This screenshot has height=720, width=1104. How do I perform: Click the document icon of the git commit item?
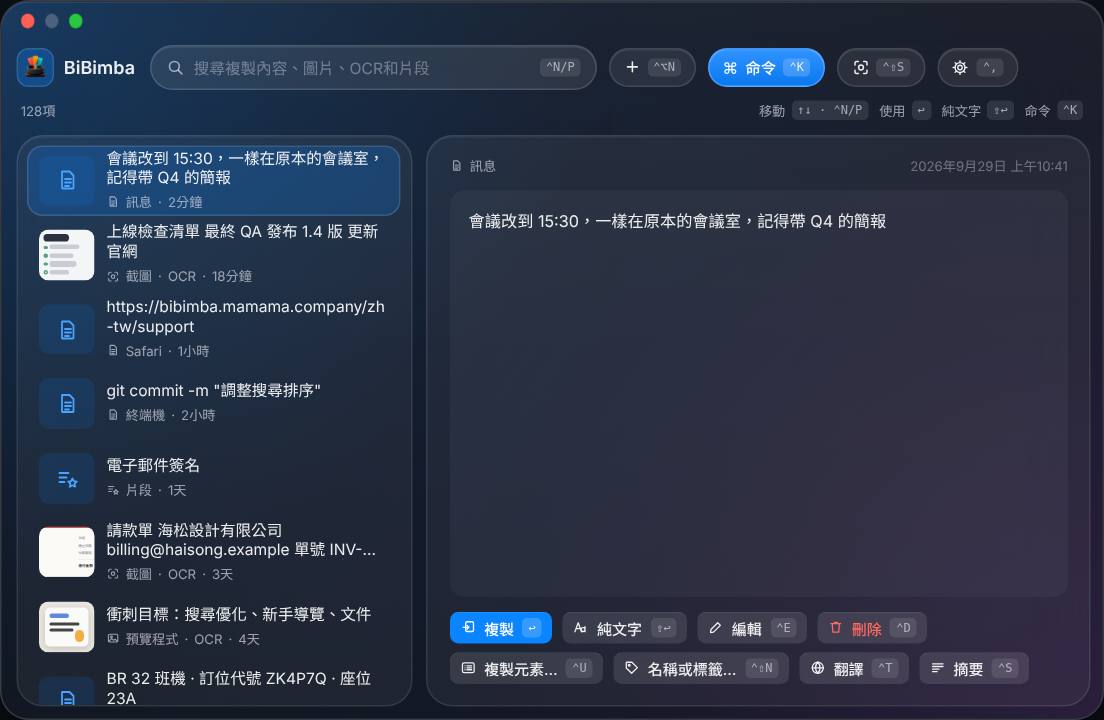coord(67,403)
